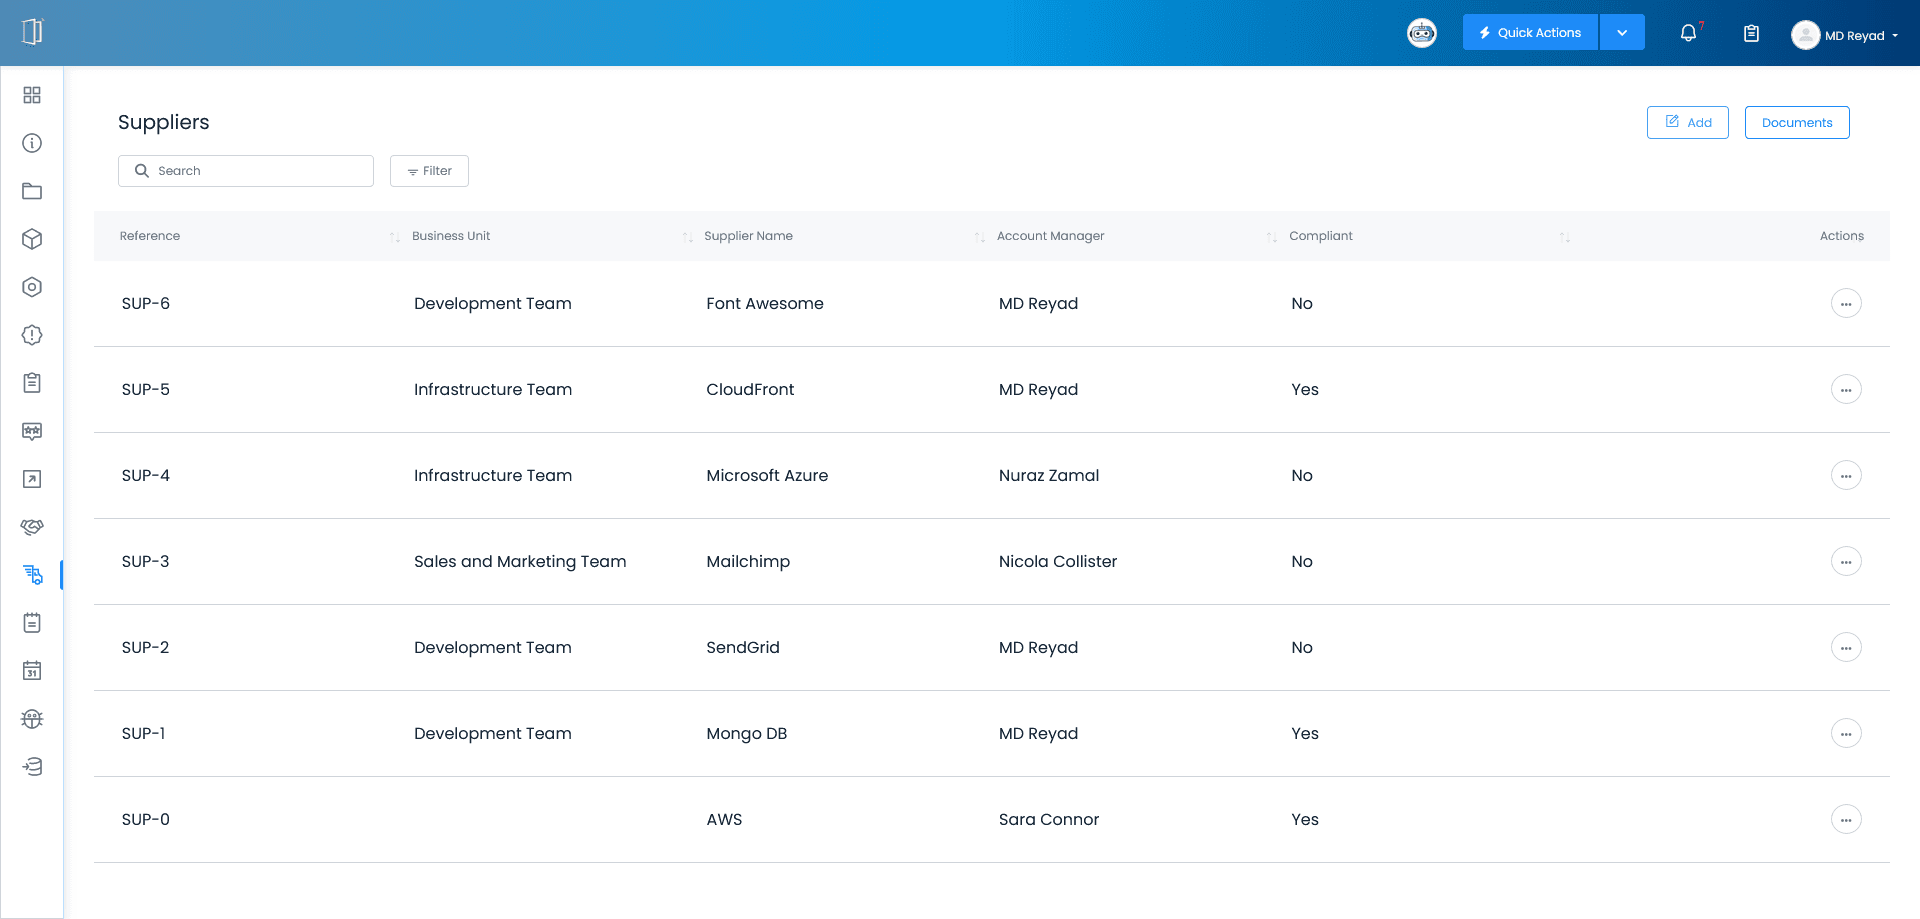Open the dashboard grid icon in sidebar

click(32, 95)
